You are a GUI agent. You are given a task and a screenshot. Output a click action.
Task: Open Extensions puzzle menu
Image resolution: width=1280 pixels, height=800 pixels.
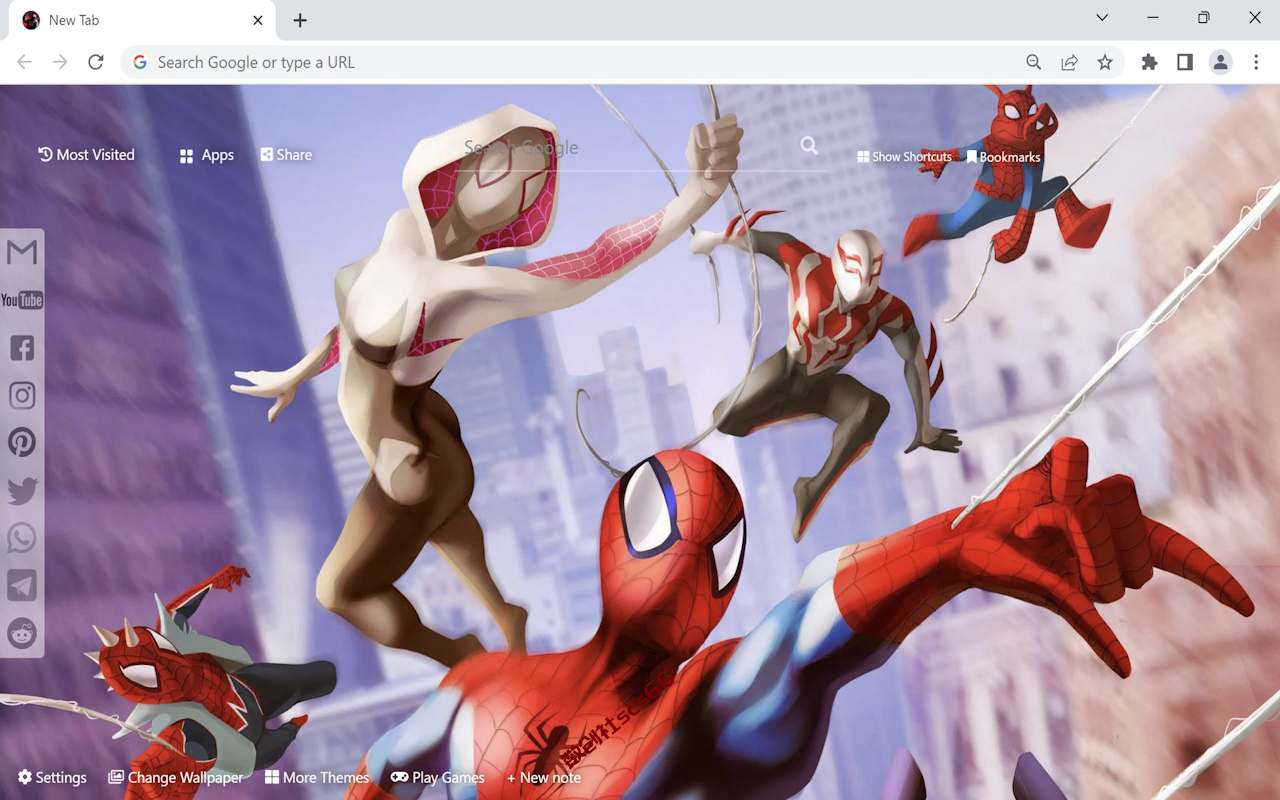pos(1149,62)
